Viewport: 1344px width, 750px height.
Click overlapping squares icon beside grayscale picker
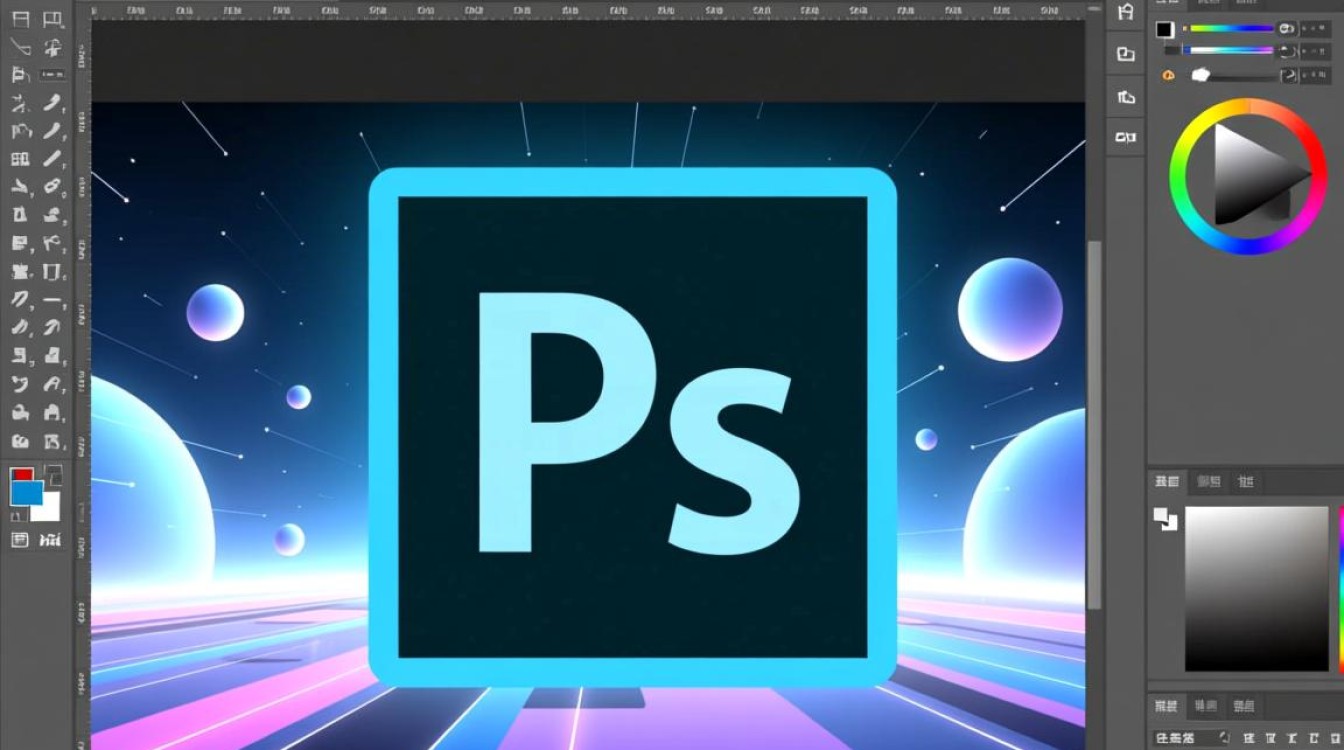1166,519
